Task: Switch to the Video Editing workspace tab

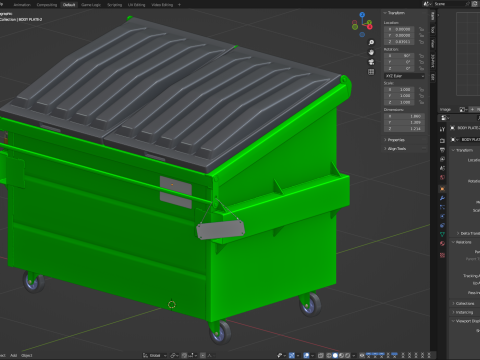Action: click(x=162, y=5)
